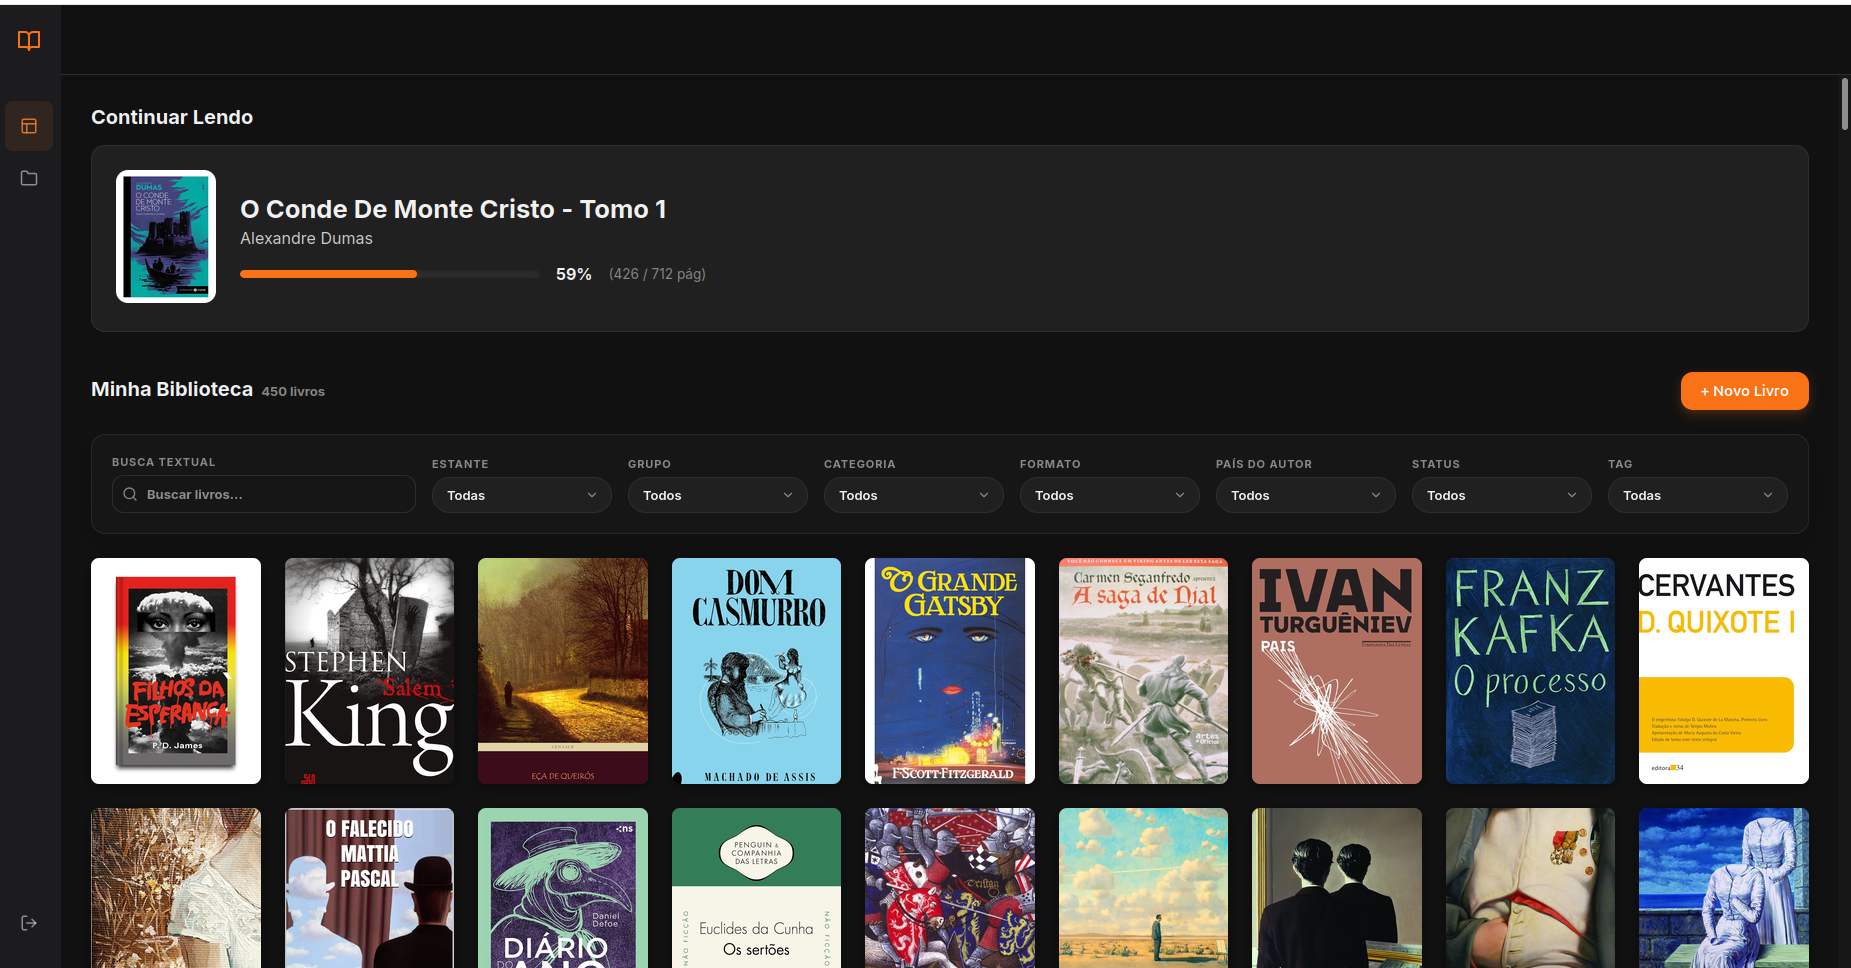Open the Dom Casmurro book cover
This screenshot has height=968, width=1851.
point(756,671)
